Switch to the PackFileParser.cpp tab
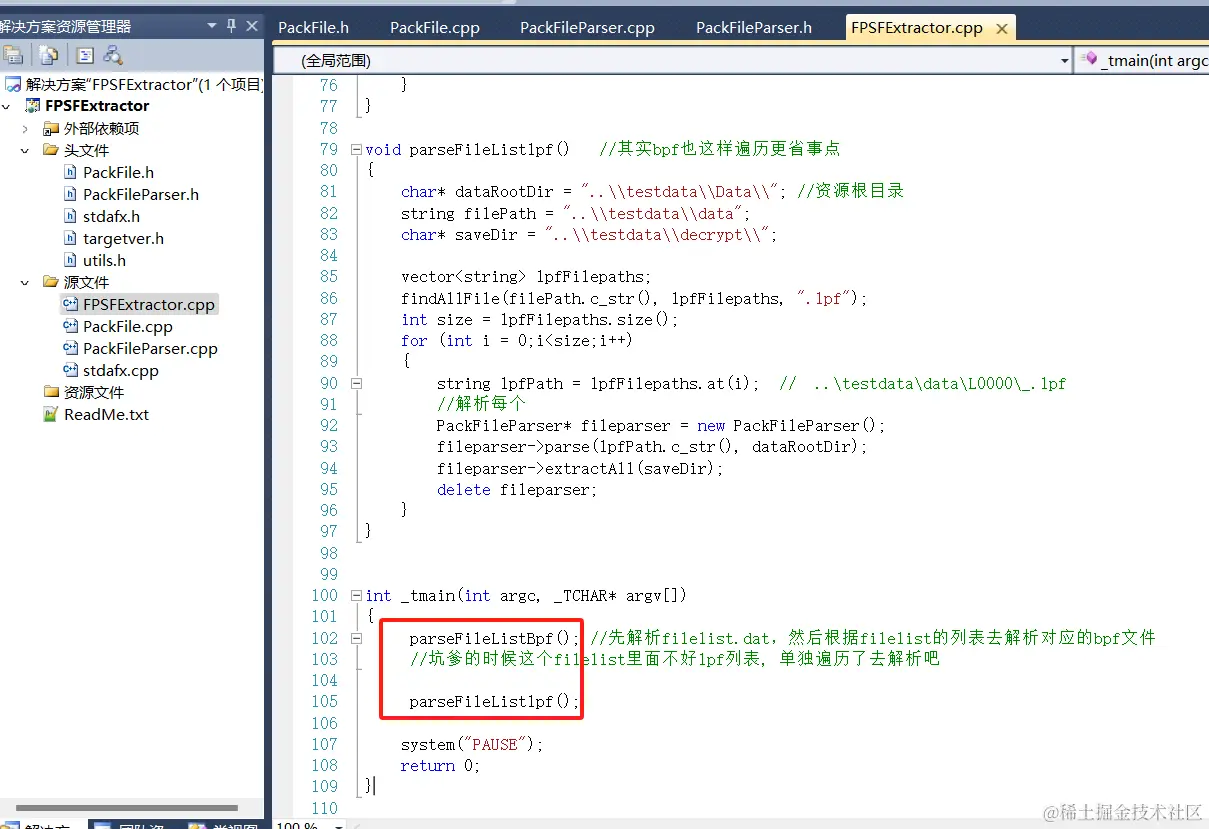 coord(587,28)
